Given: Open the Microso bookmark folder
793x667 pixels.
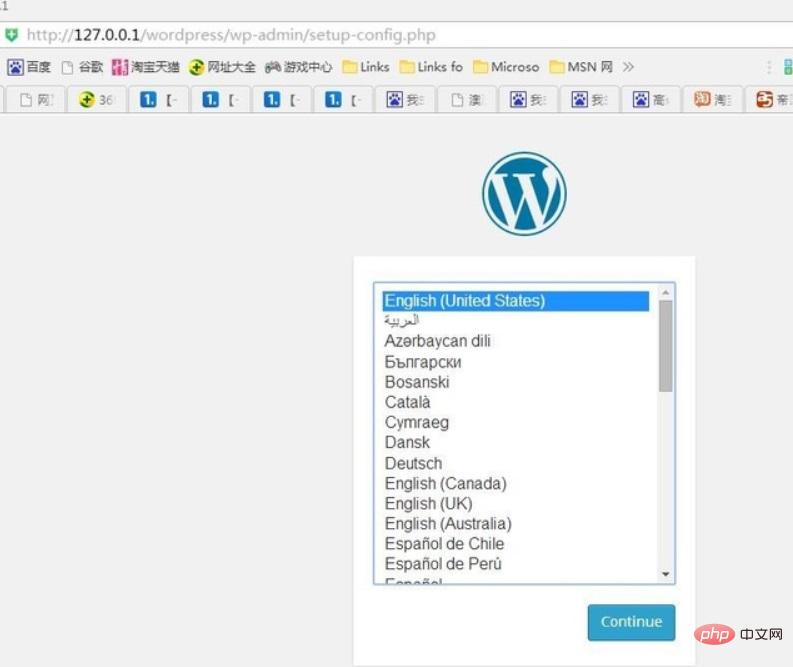Looking at the screenshot, I should click(x=506, y=67).
